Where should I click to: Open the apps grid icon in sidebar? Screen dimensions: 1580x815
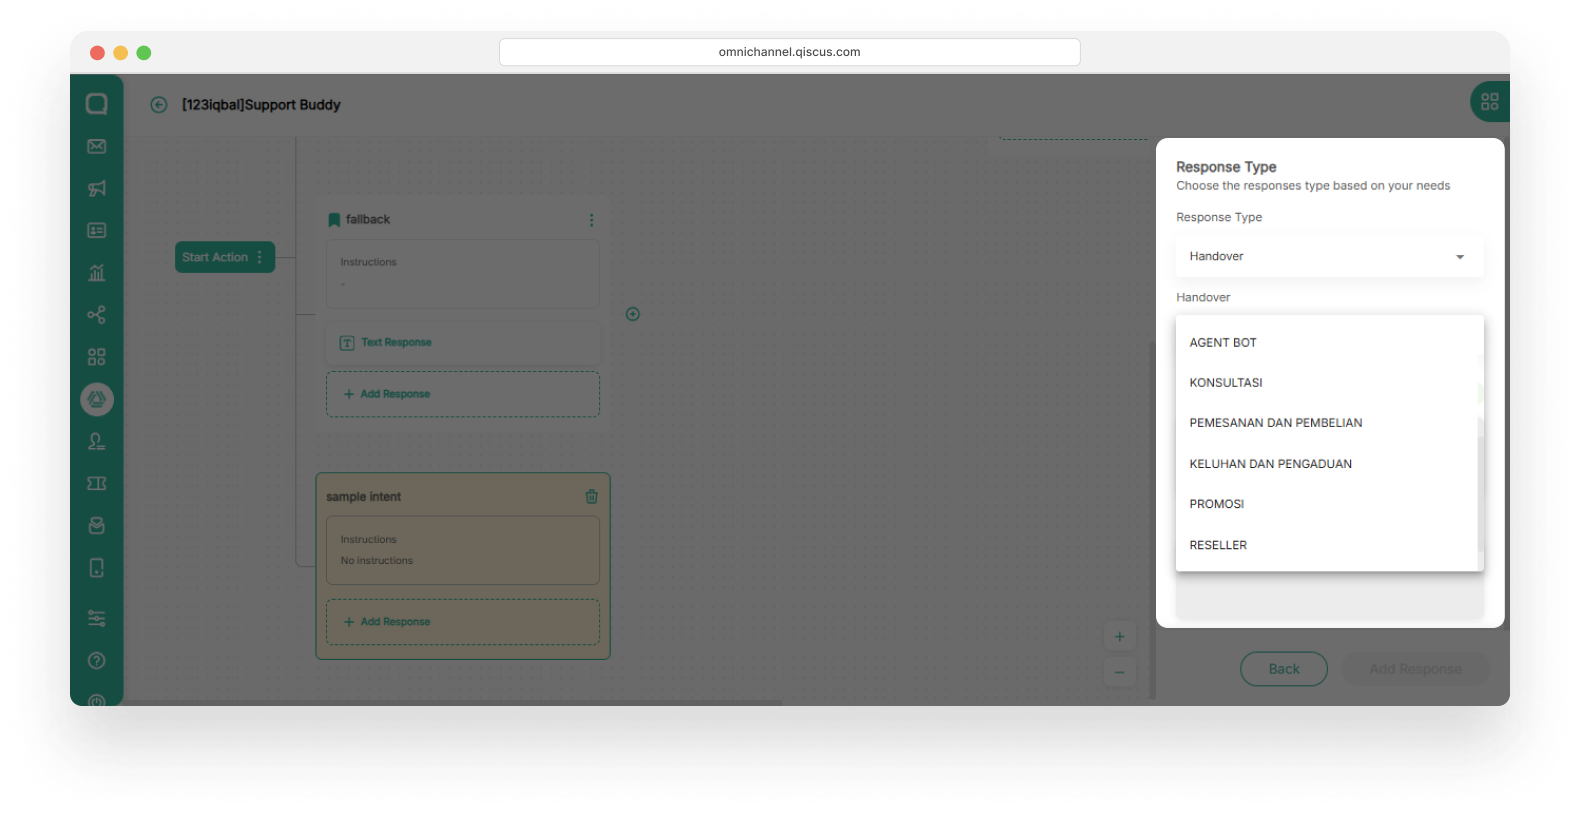tap(97, 357)
